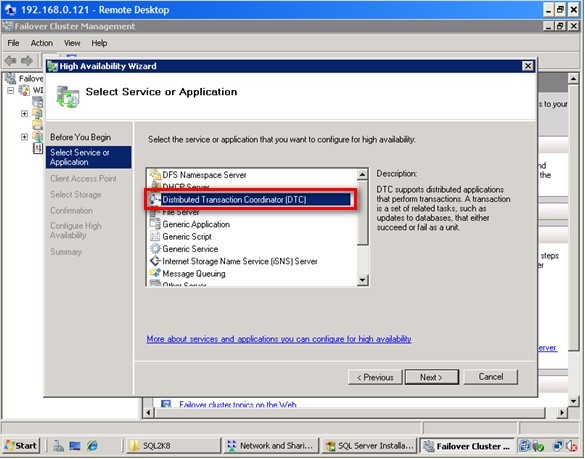Image resolution: width=585 pixels, height=459 pixels.
Task: Open the View menu
Action: pos(72,43)
